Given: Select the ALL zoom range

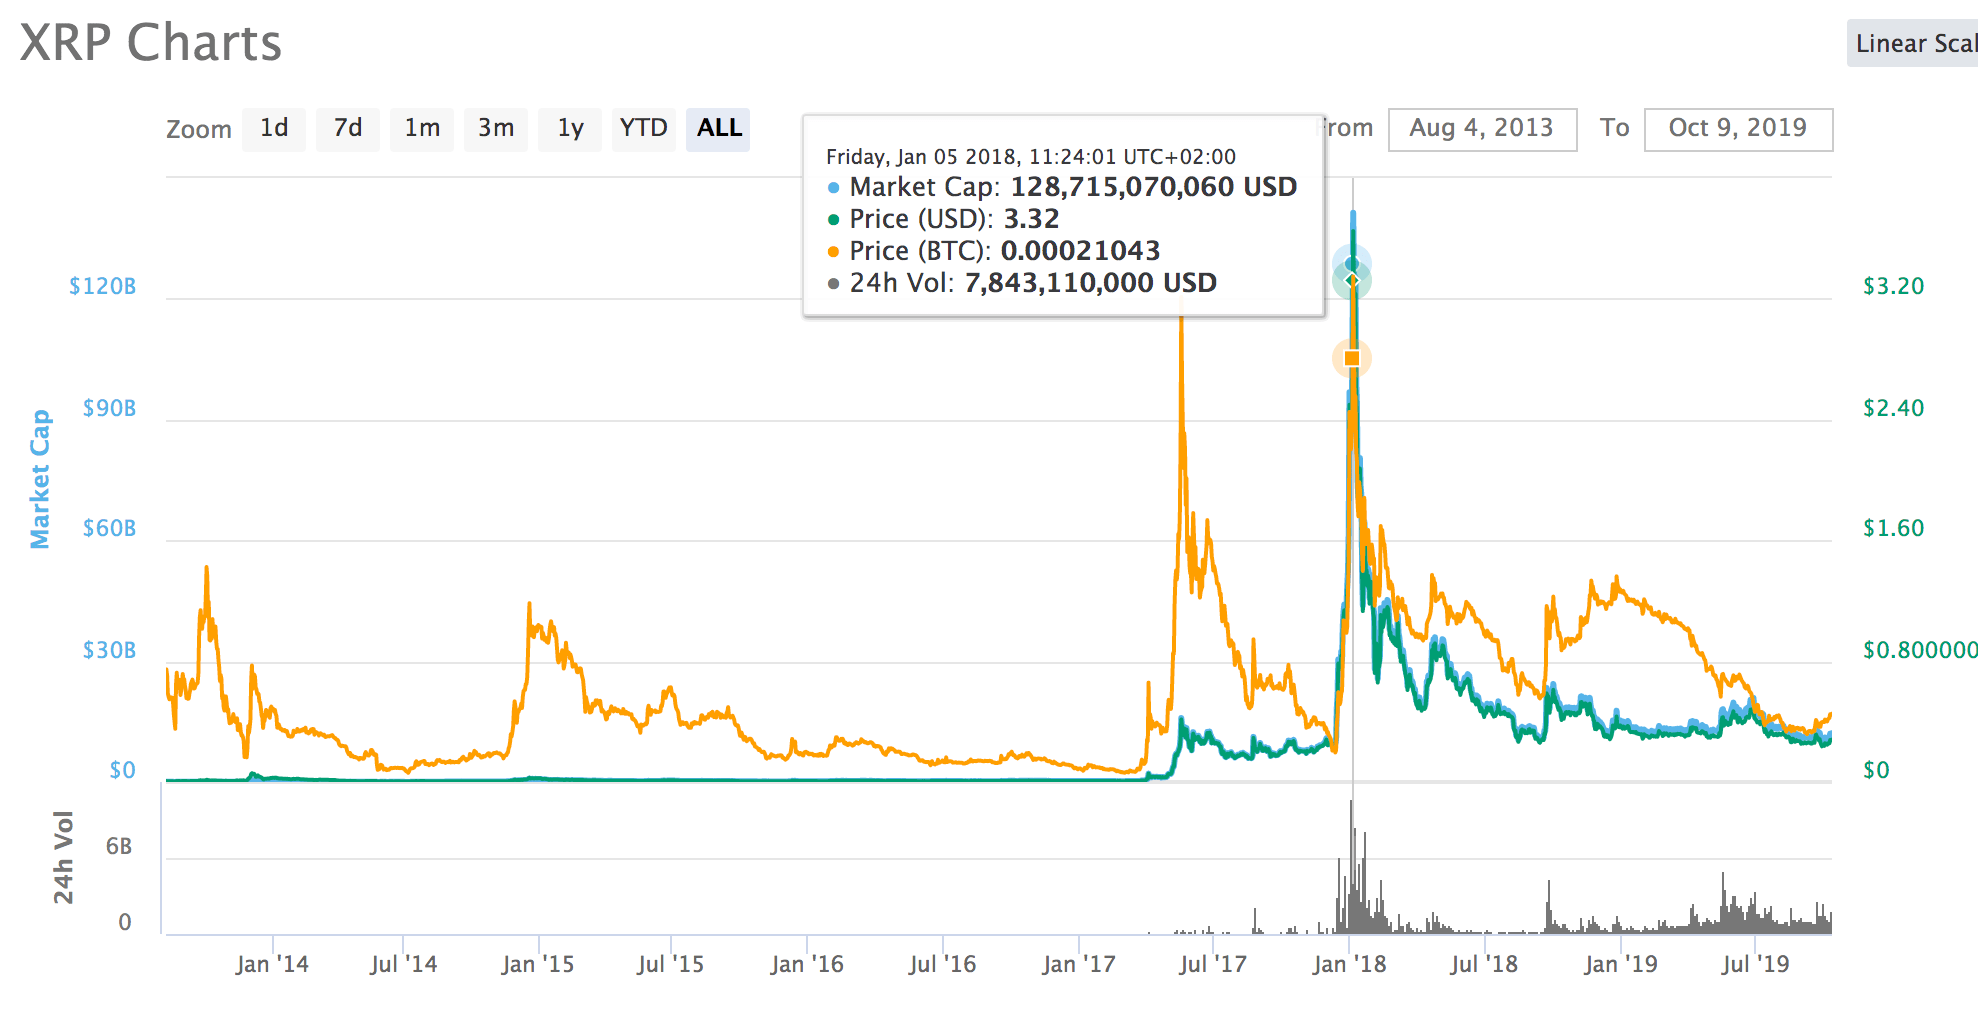Looking at the screenshot, I should click(719, 129).
